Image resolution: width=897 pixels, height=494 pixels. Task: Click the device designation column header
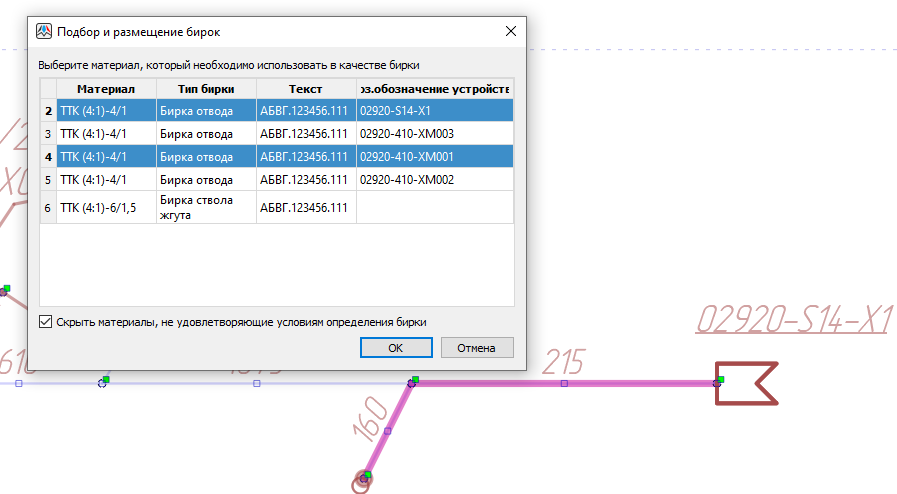coord(435,88)
